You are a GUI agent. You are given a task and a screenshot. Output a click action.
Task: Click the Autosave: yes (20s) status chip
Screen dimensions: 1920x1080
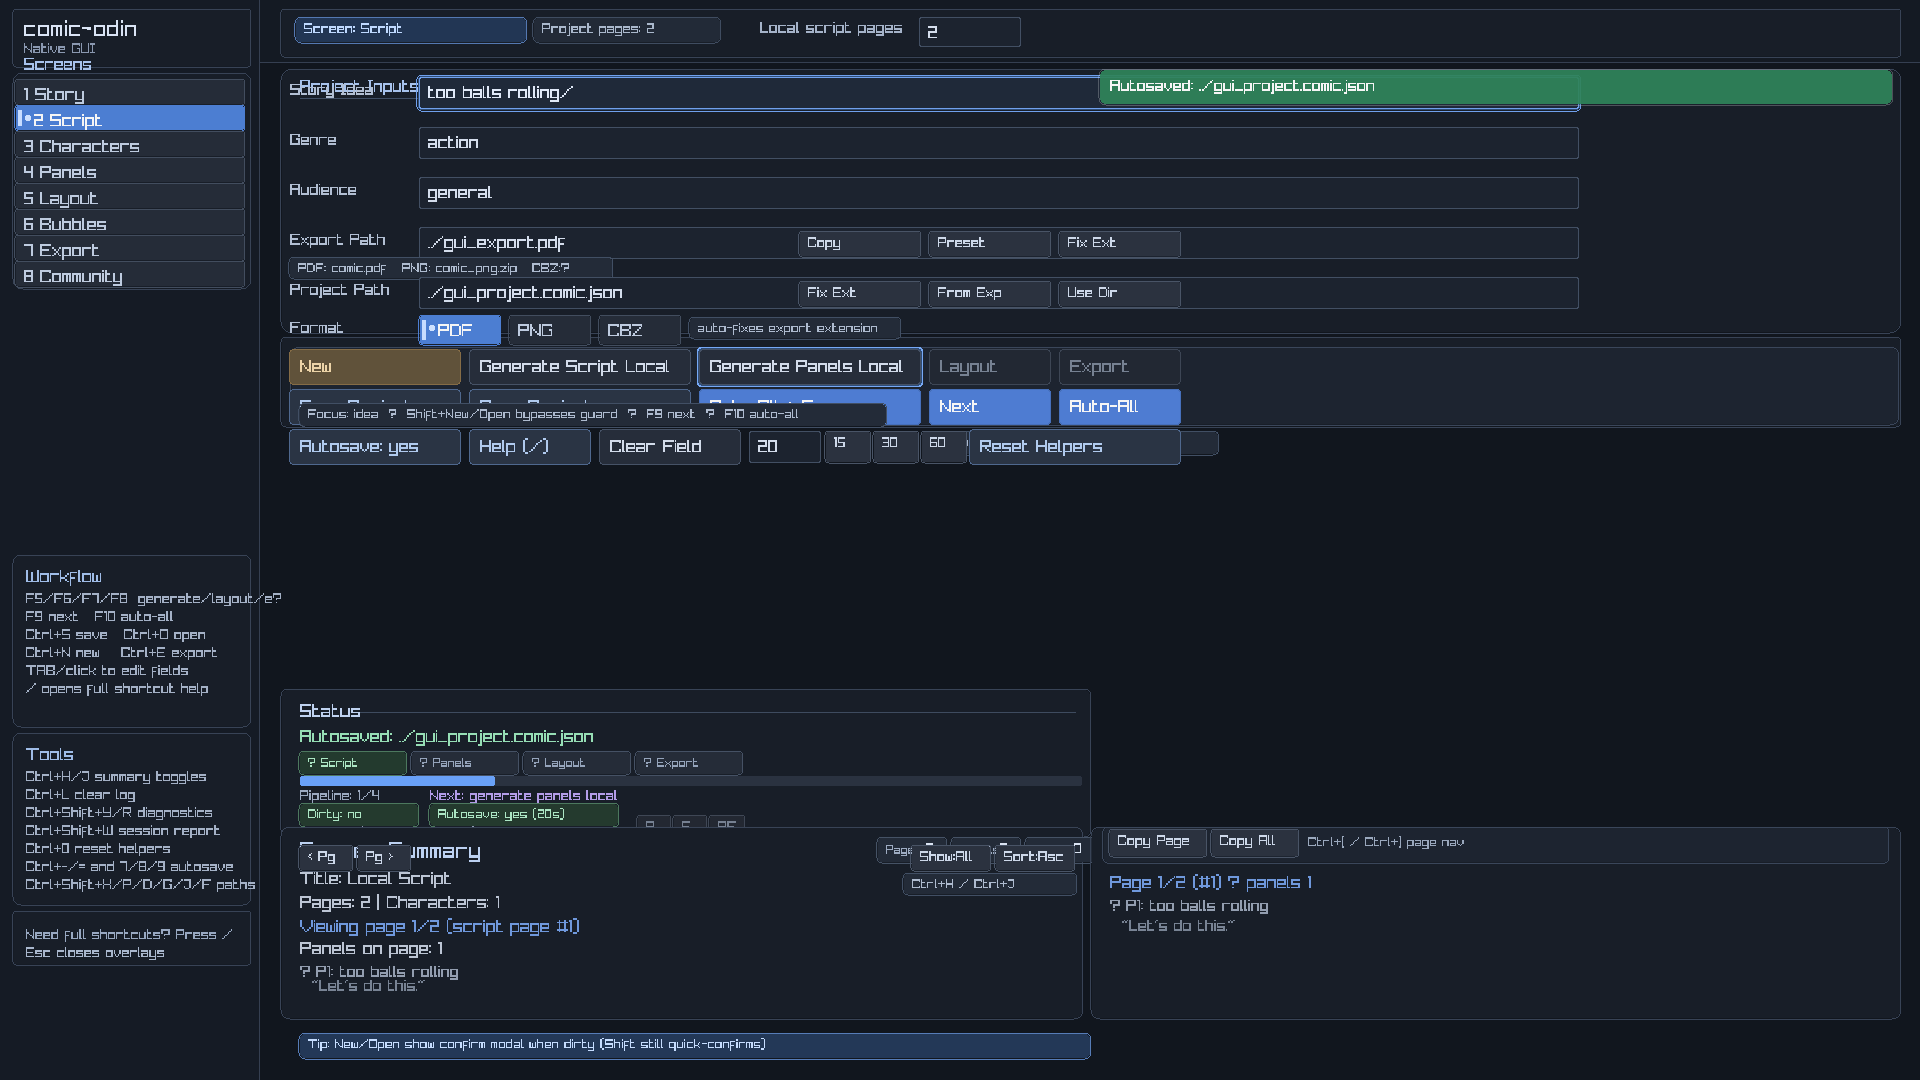[x=524, y=815]
